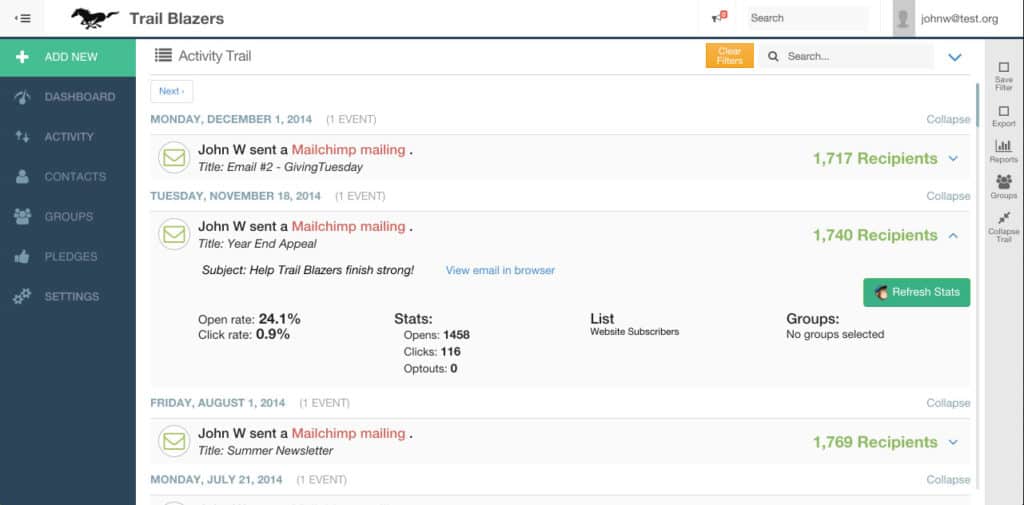Click the 1,740 Recipients text

tap(875, 235)
